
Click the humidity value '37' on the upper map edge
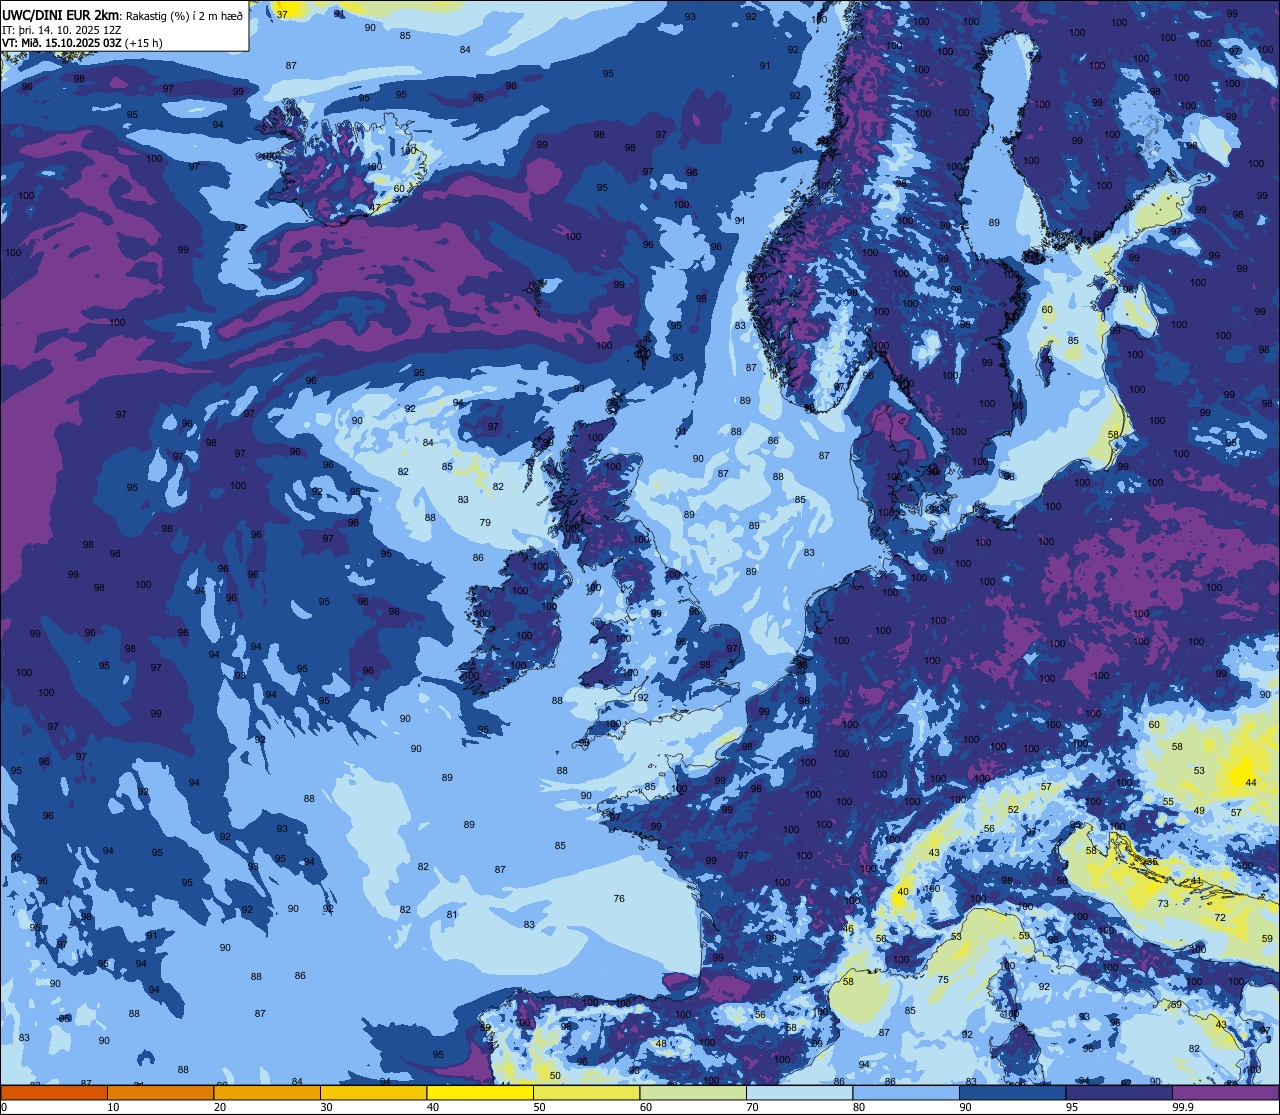[x=282, y=14]
